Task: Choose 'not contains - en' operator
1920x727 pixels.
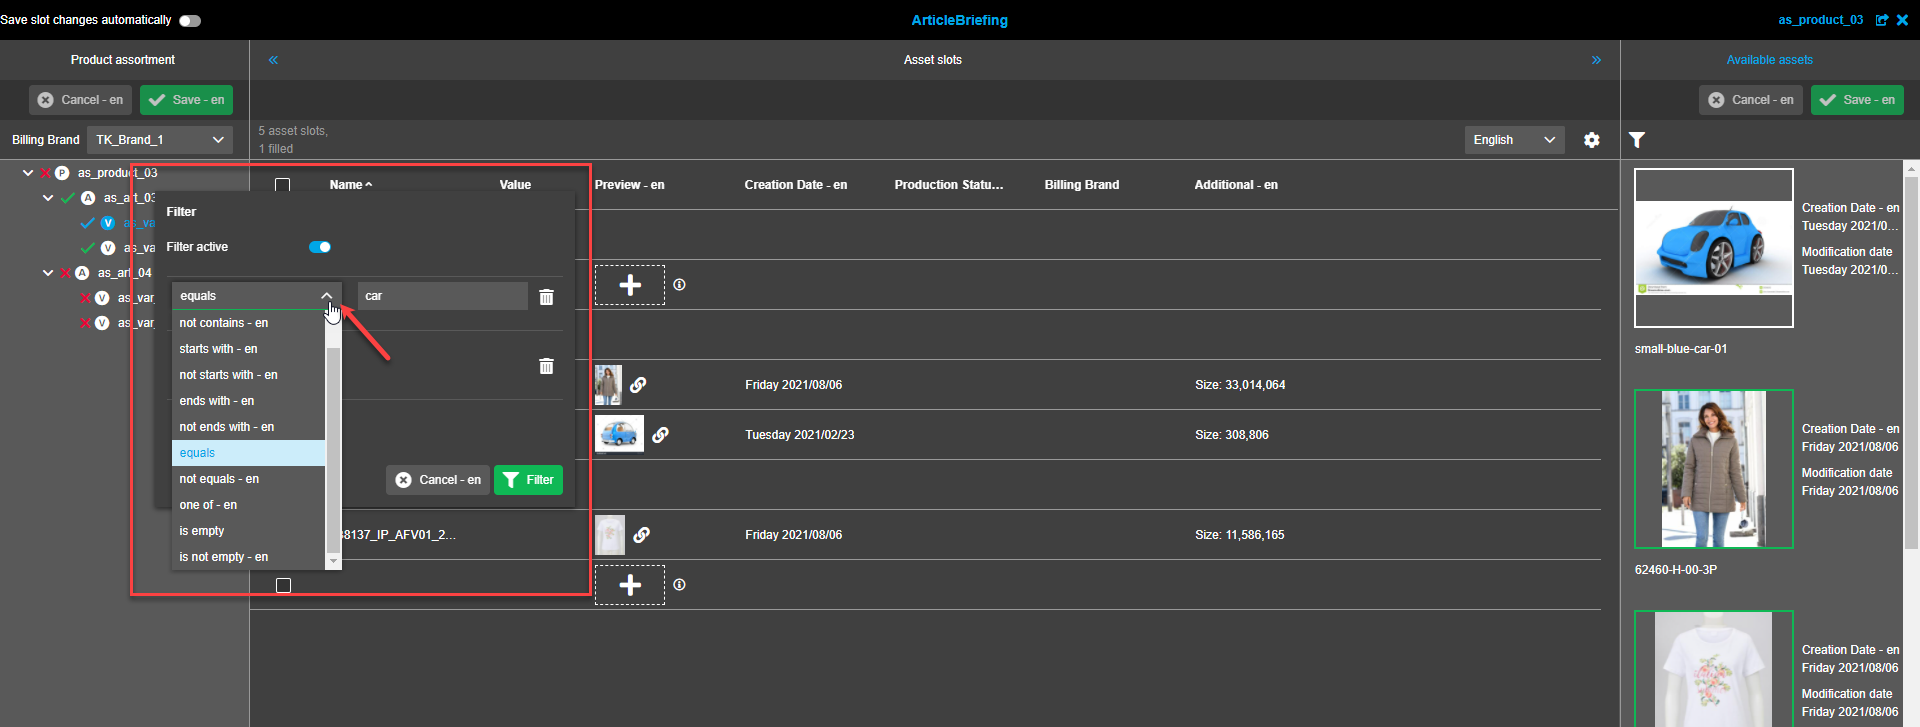Action: [x=249, y=323]
